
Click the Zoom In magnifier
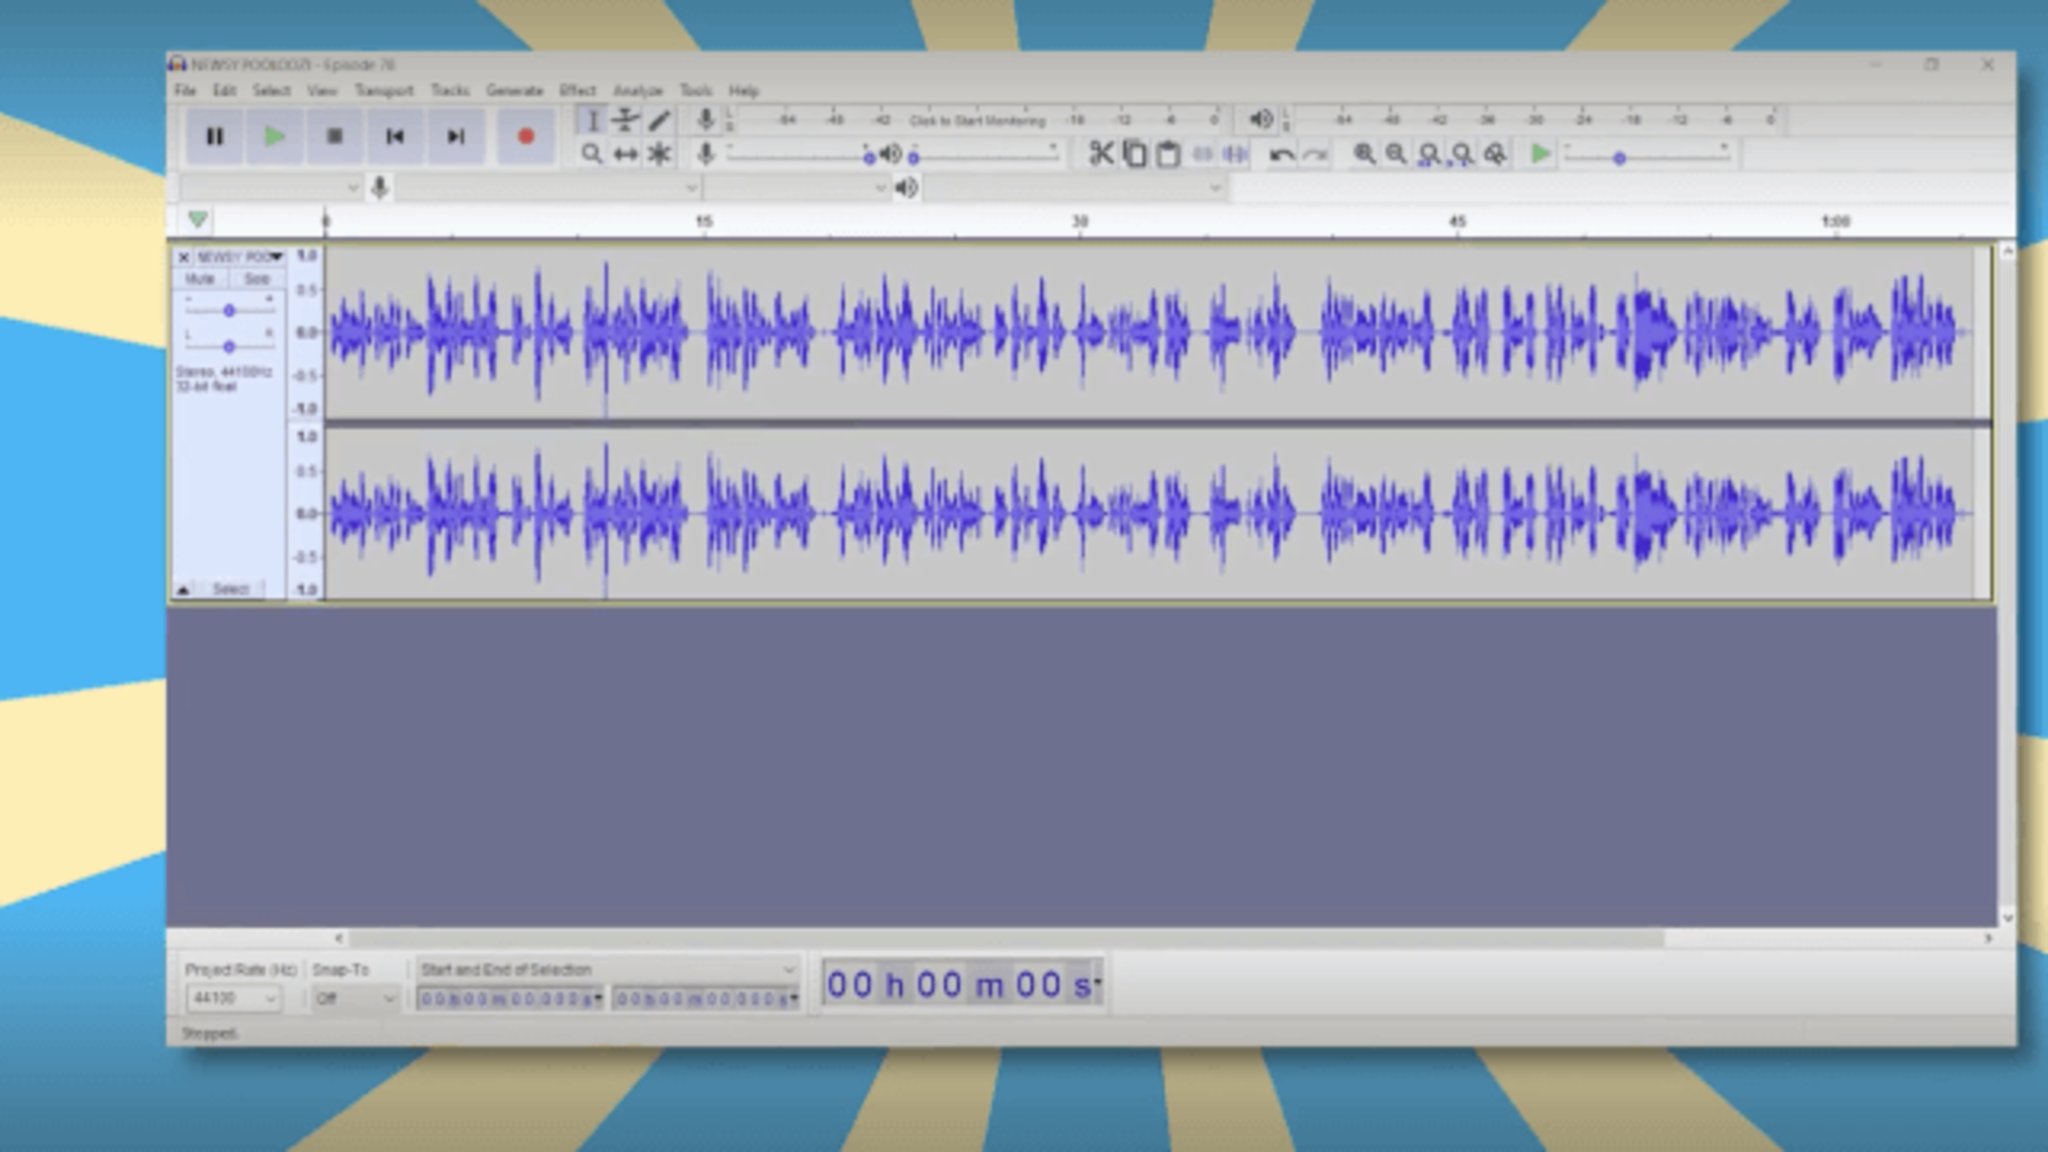tap(1364, 154)
